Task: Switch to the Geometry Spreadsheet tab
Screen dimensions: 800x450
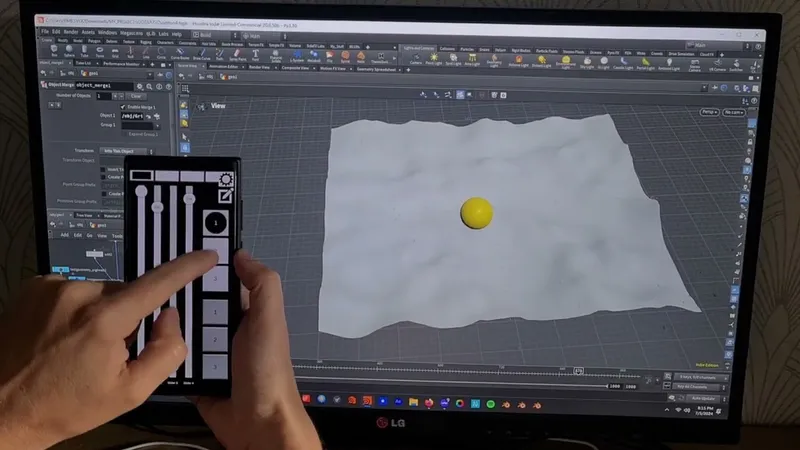Action: (377, 69)
